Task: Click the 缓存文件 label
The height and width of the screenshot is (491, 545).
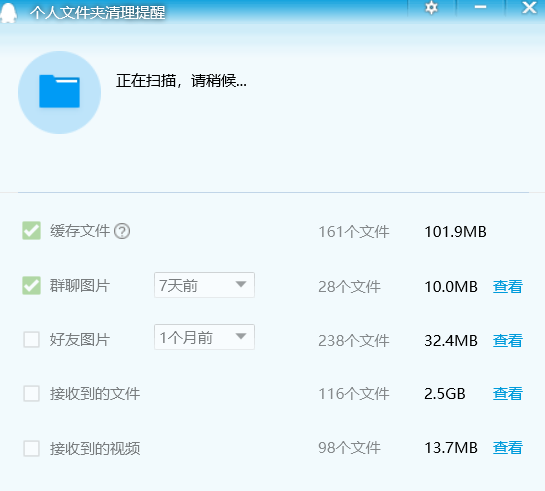Action: 80,231
